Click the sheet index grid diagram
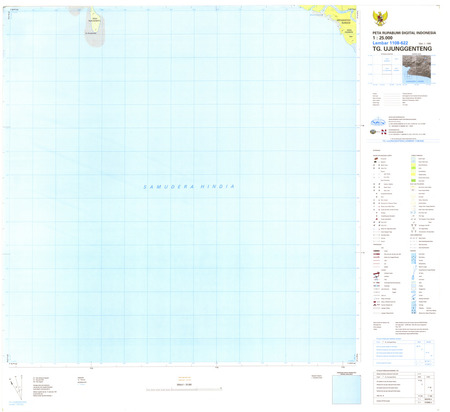Image resolution: width=450 pixels, height=412 pixels. [x=385, y=69]
